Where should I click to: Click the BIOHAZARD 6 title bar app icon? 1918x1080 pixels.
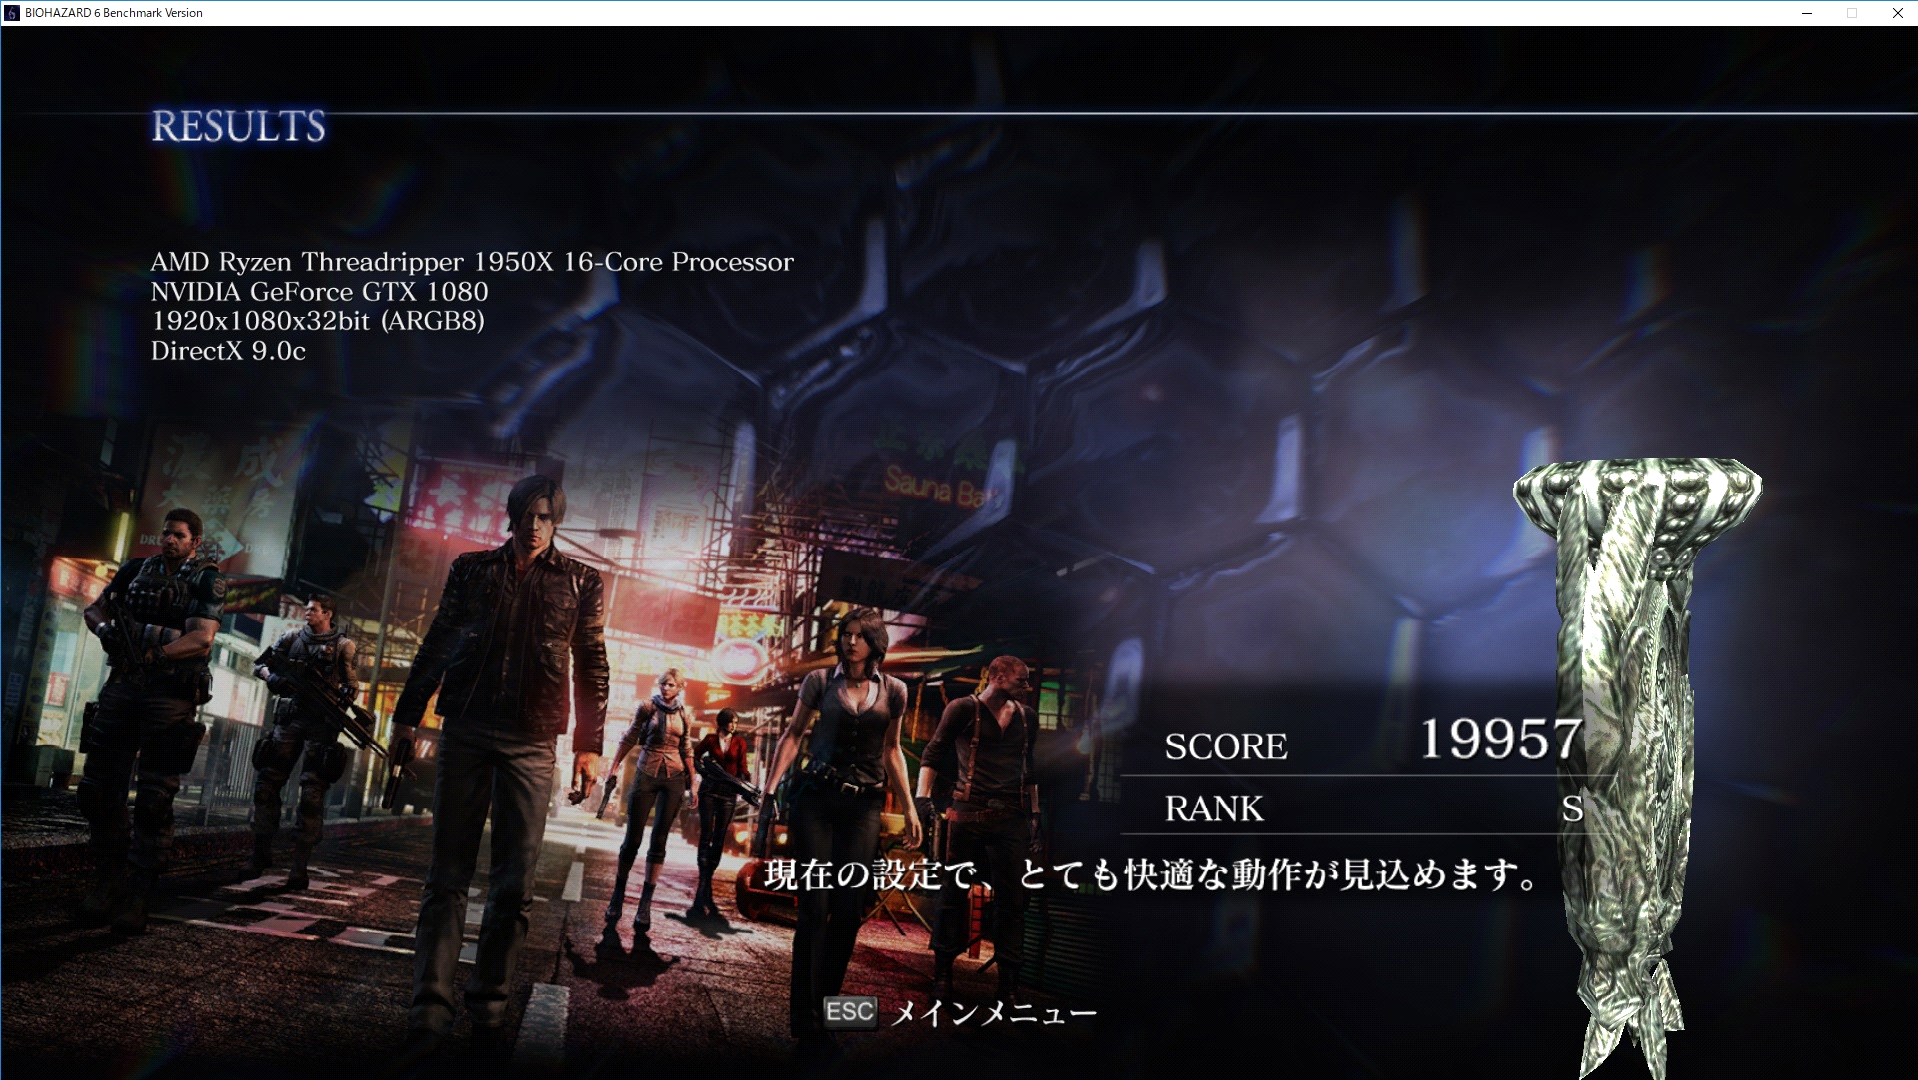click(12, 13)
